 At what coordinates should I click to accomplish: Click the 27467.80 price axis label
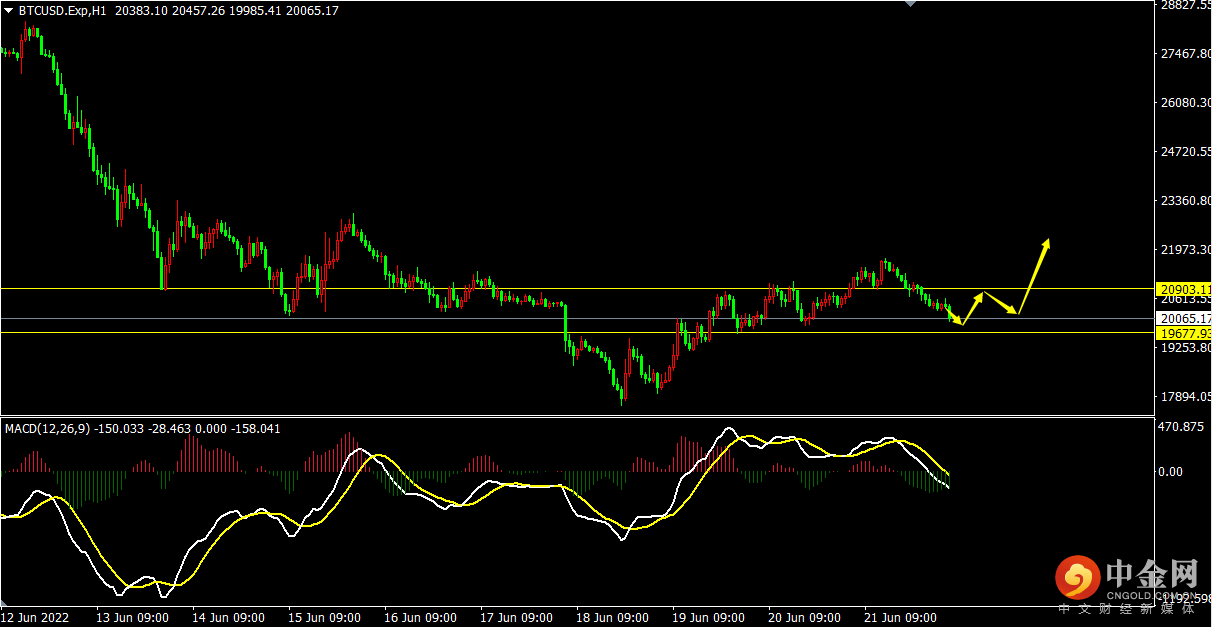pyautogui.click(x=1185, y=54)
